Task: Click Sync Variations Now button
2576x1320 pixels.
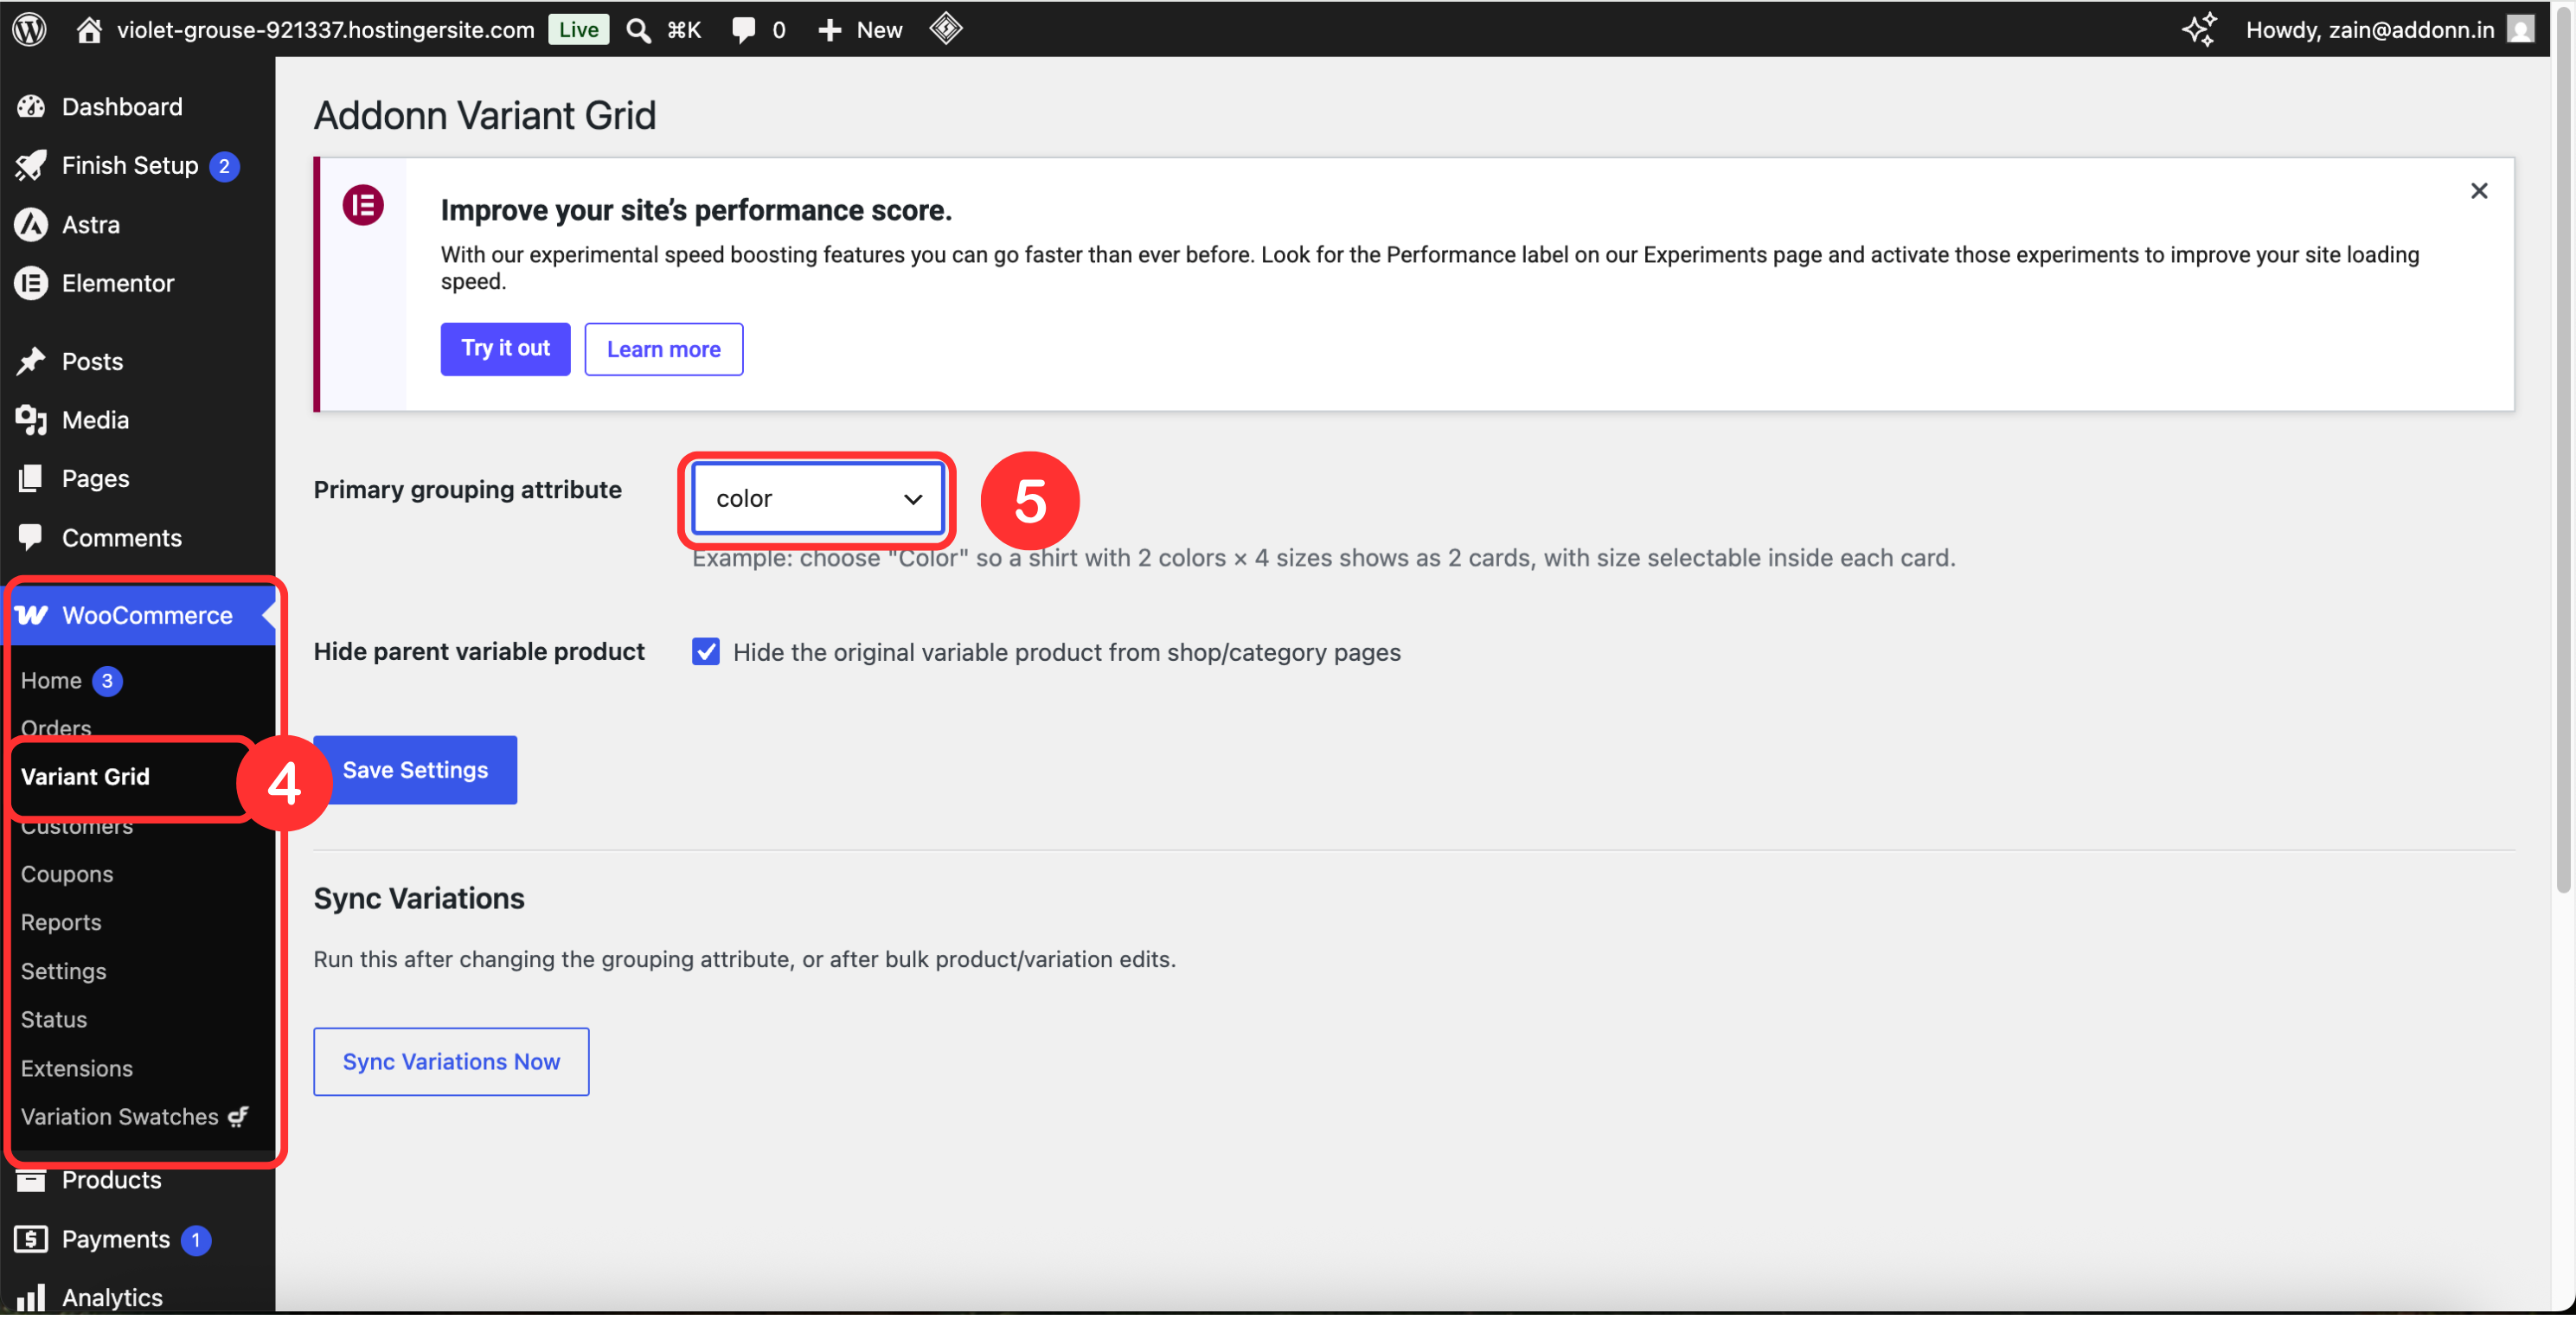Action: [x=451, y=1062]
